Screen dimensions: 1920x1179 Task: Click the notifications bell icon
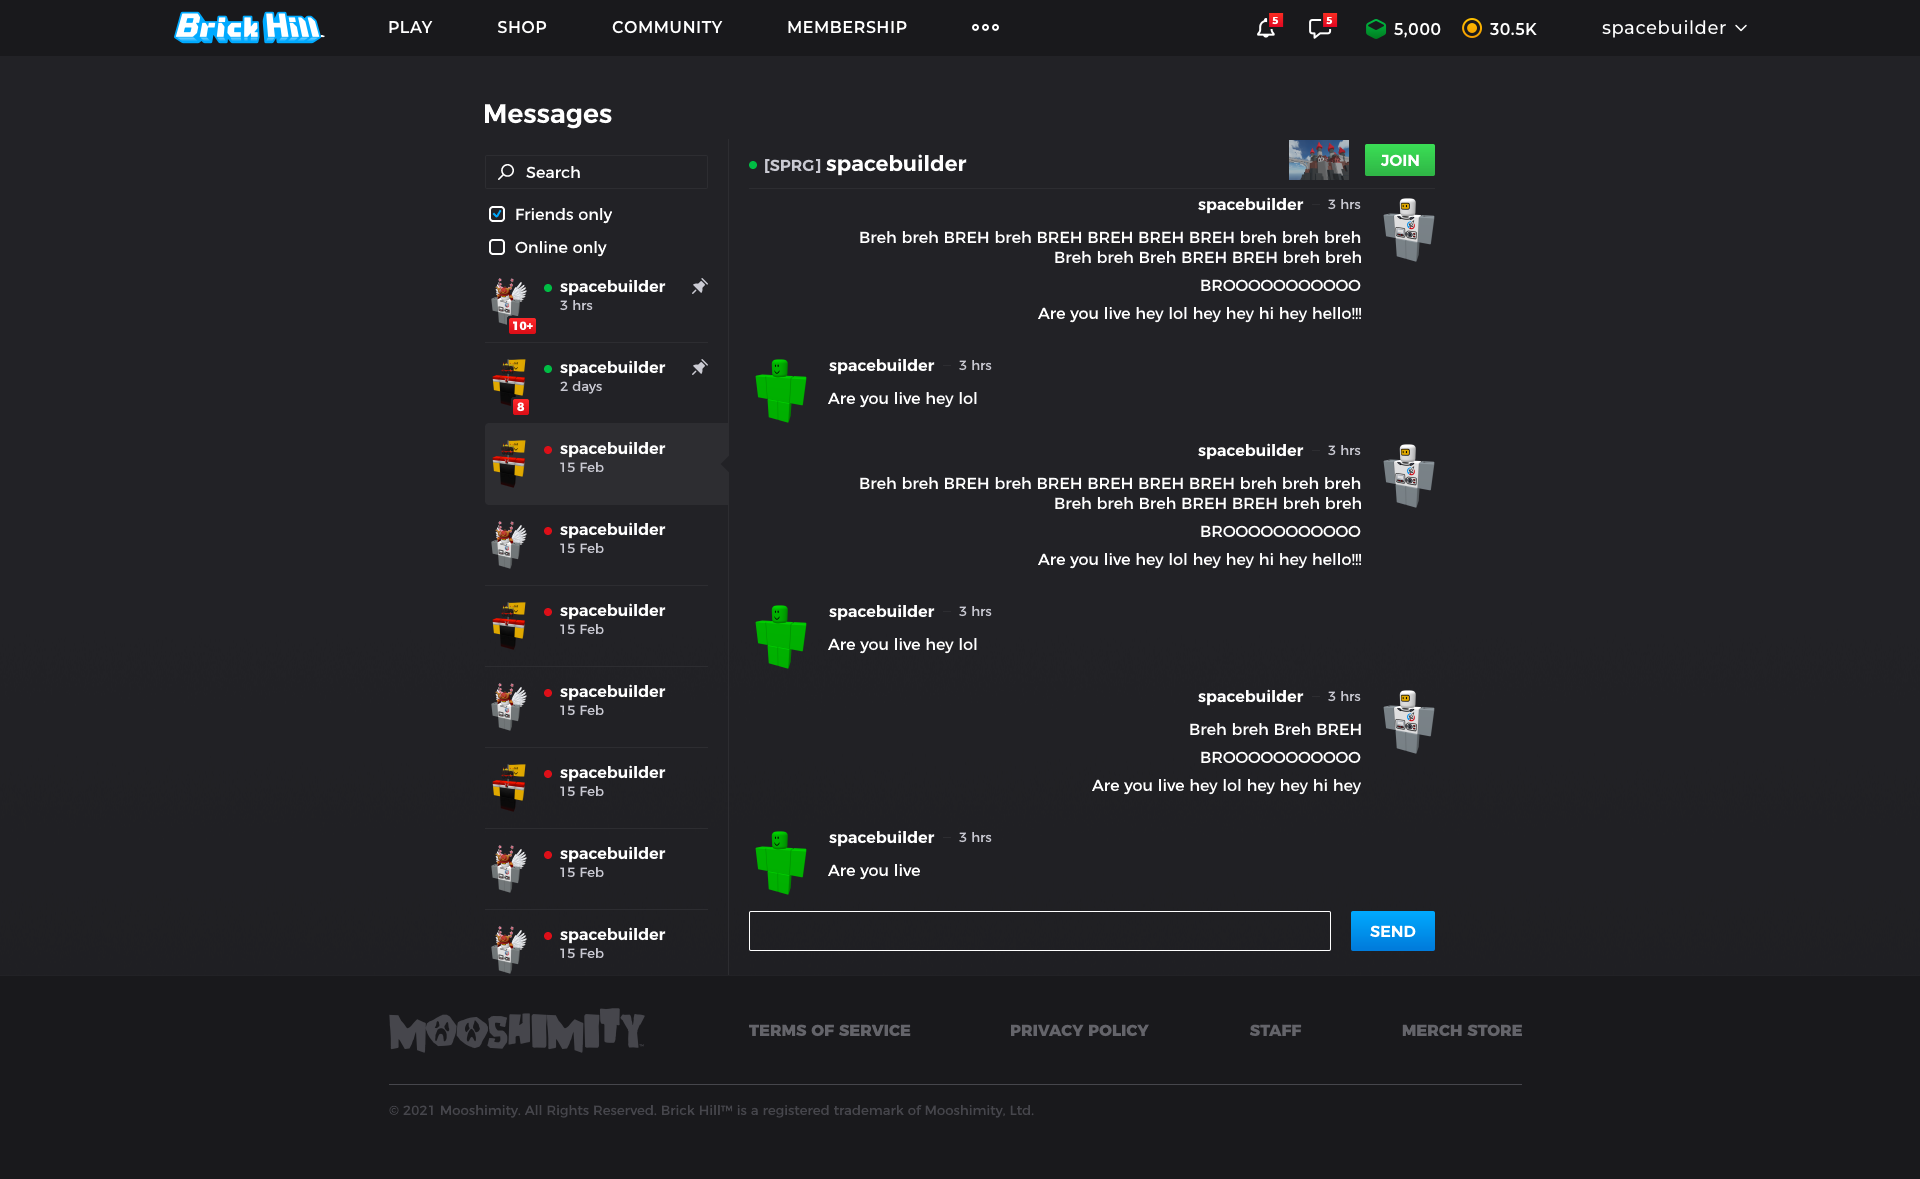[1263, 27]
